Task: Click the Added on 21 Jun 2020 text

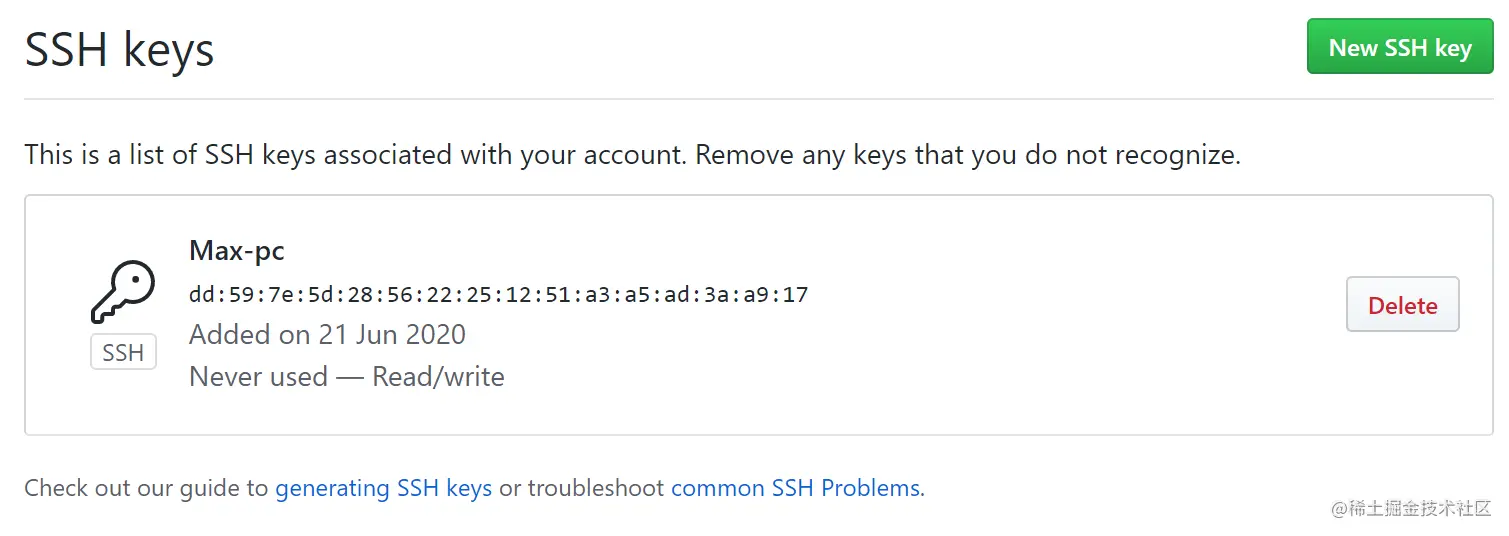Action: (x=327, y=334)
